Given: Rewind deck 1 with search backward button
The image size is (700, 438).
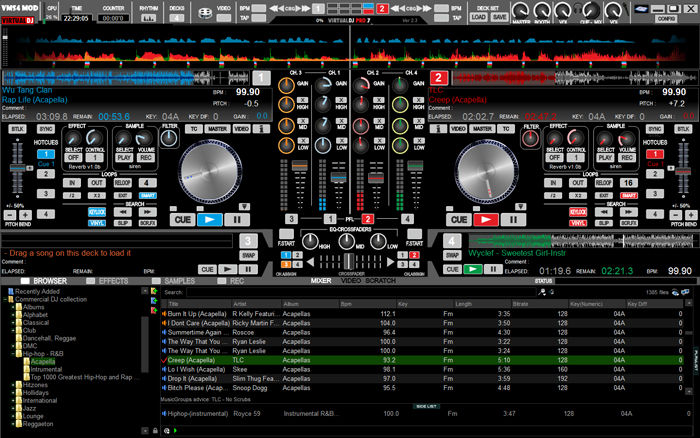Looking at the screenshot, I should [122, 212].
